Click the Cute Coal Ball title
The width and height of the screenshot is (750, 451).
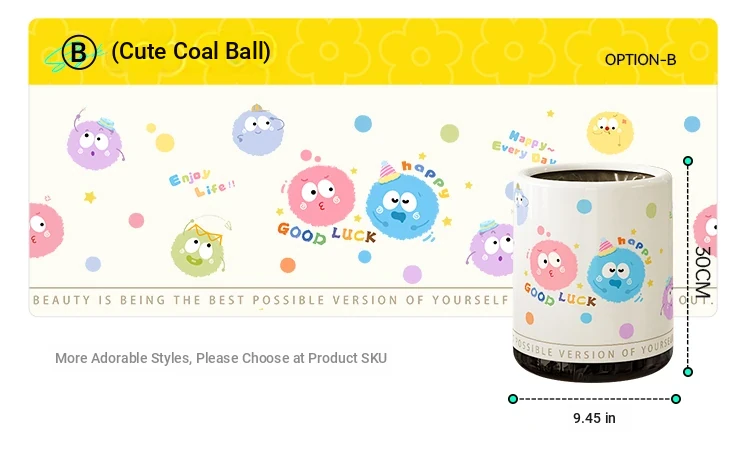[191, 51]
